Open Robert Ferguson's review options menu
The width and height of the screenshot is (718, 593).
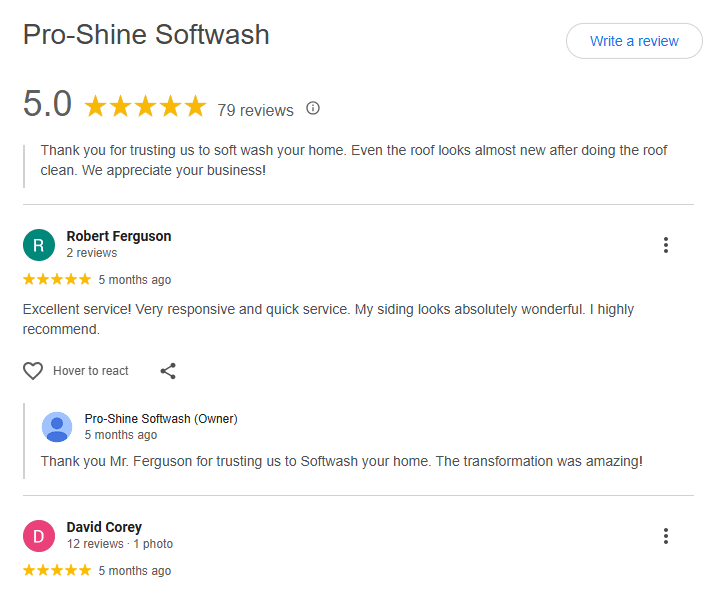[665, 245]
